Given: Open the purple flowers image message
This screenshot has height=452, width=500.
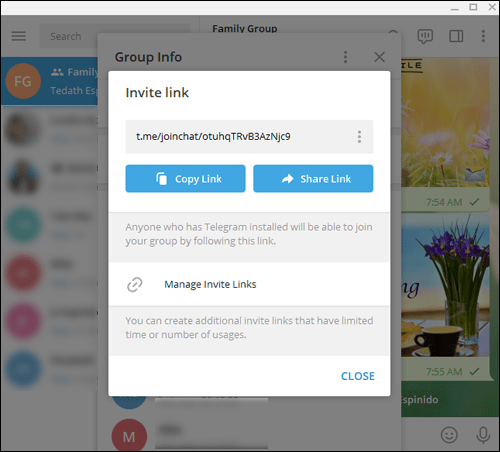Looking at the screenshot, I should (x=445, y=285).
